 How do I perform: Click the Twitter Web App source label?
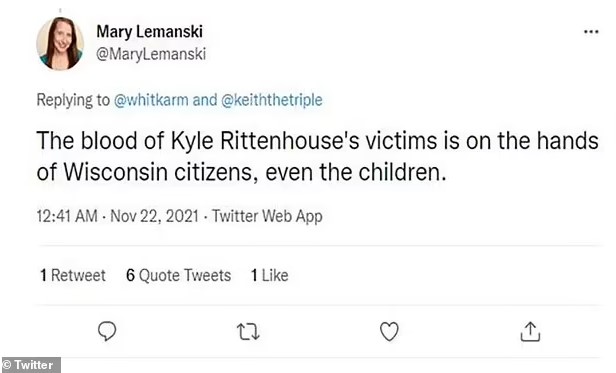[267, 216]
